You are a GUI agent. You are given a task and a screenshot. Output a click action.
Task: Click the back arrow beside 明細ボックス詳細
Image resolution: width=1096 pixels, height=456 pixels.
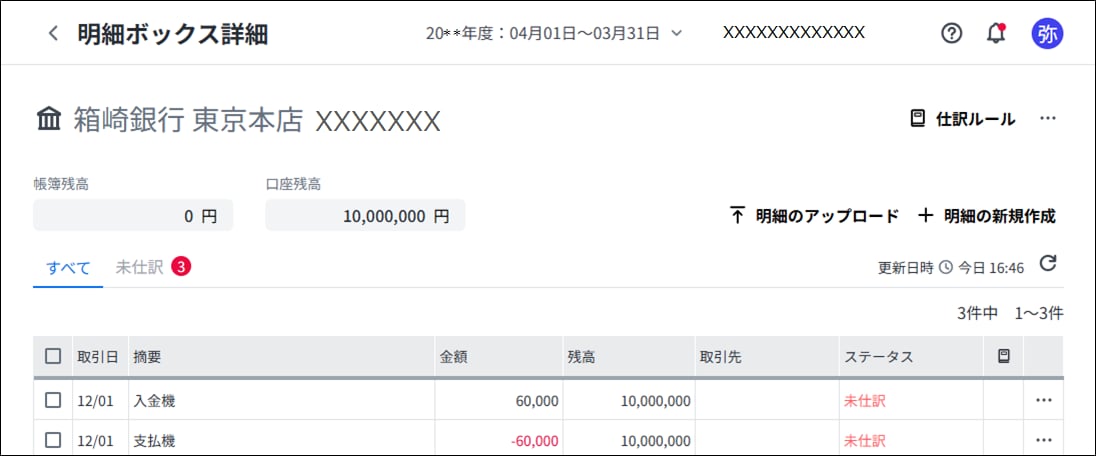tap(53, 33)
